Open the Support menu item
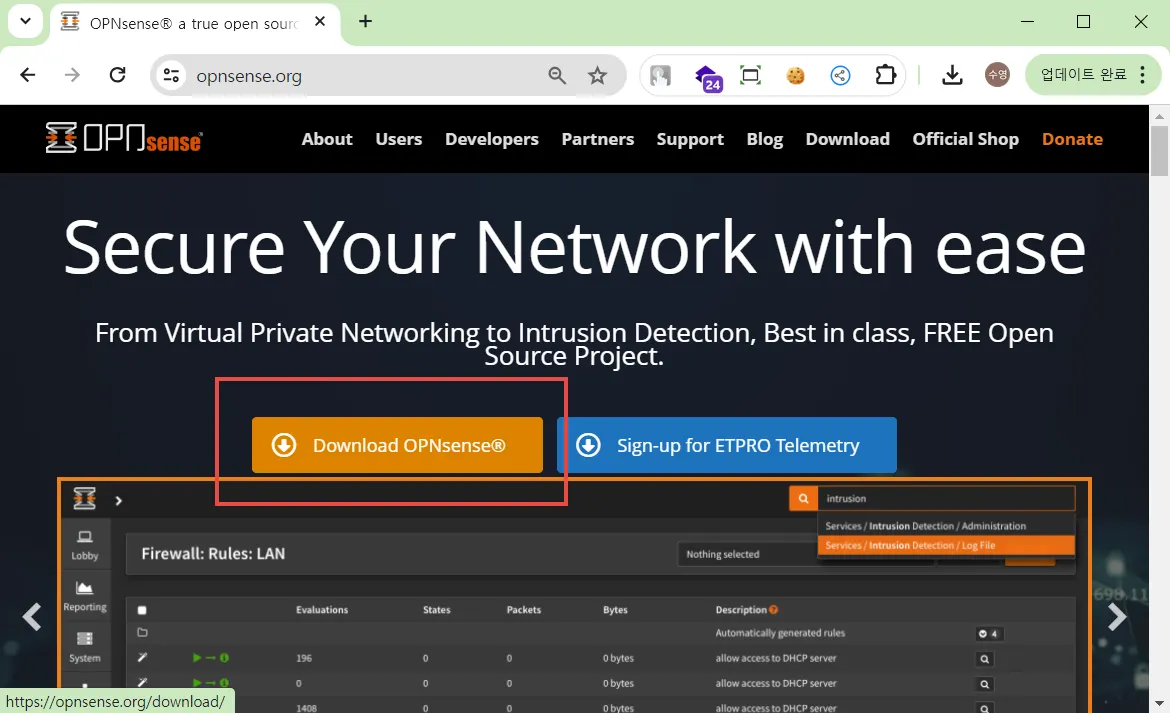 point(690,139)
